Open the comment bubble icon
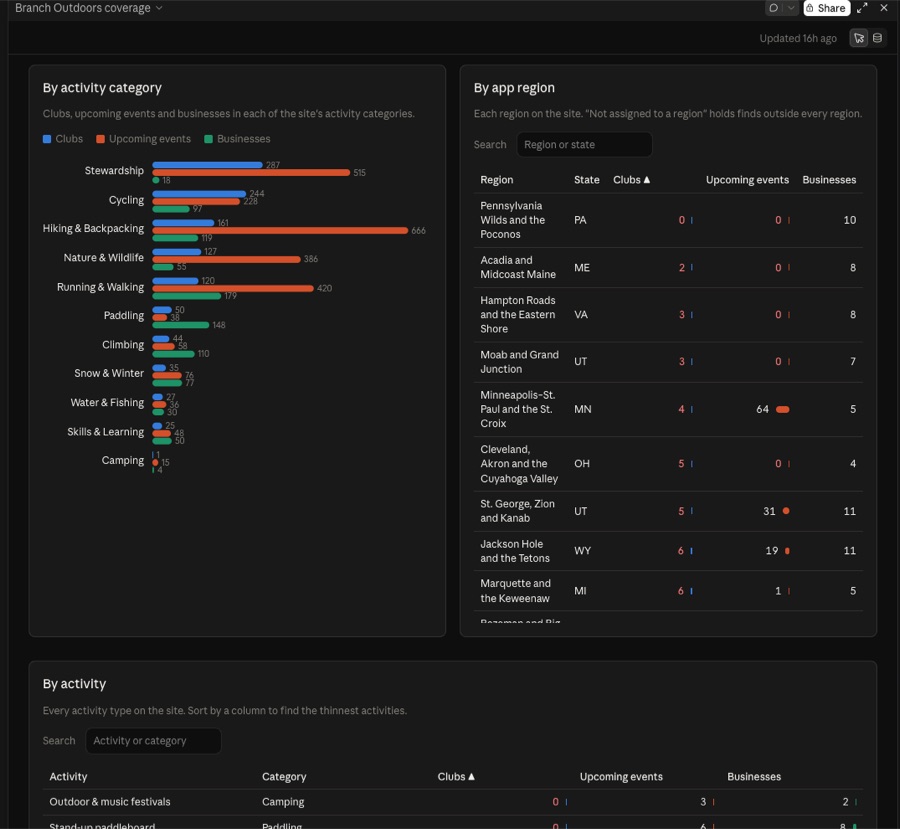The image size is (900, 829). click(x=774, y=8)
